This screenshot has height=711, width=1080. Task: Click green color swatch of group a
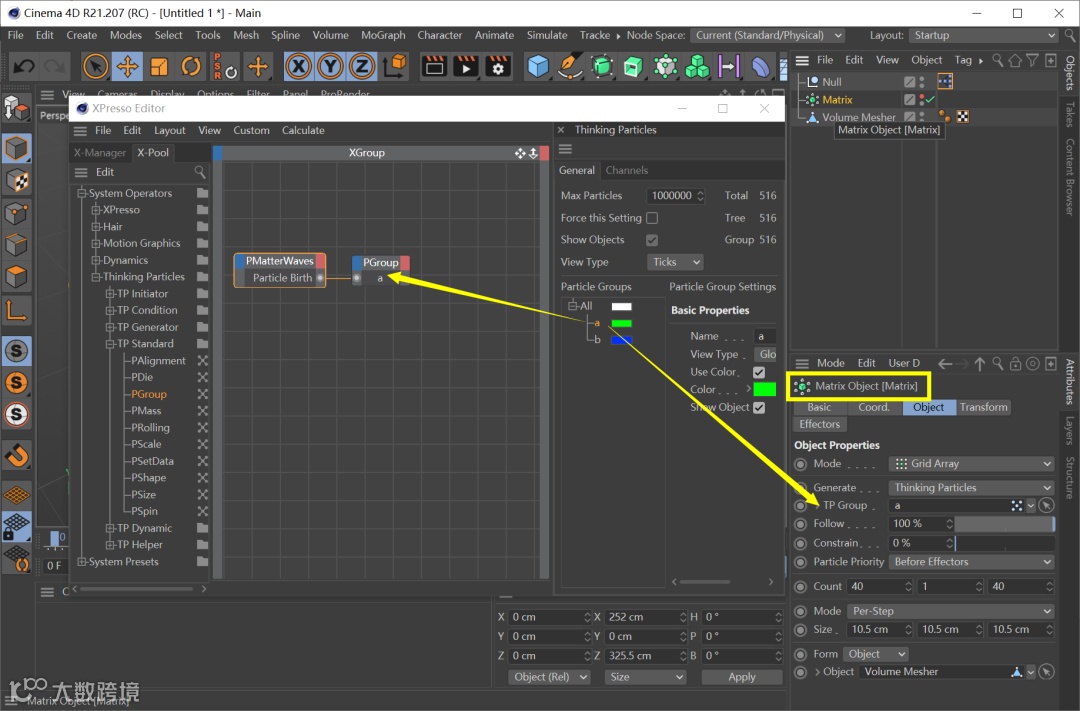pyautogui.click(x=621, y=323)
